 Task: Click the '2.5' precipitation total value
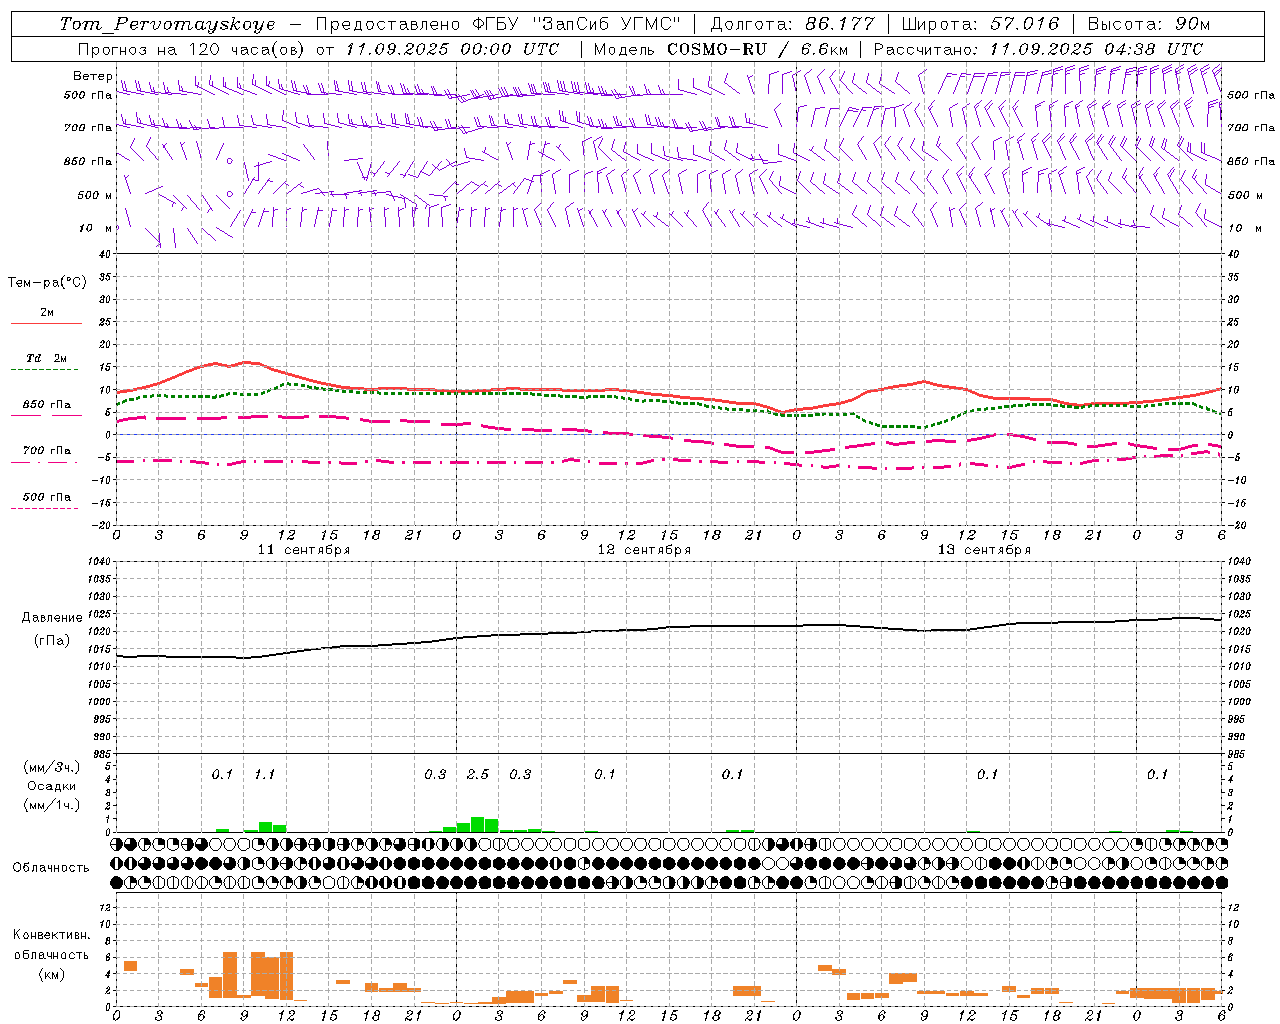(478, 774)
